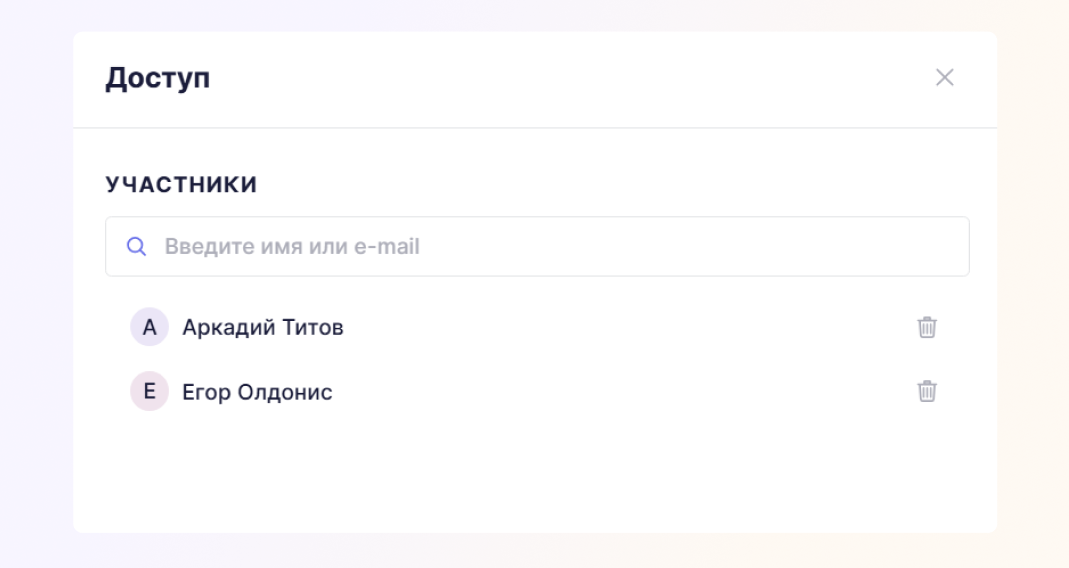Image resolution: width=1069 pixels, height=568 pixels.
Task: Click the dialog header beside Доступ
Action: point(573,78)
